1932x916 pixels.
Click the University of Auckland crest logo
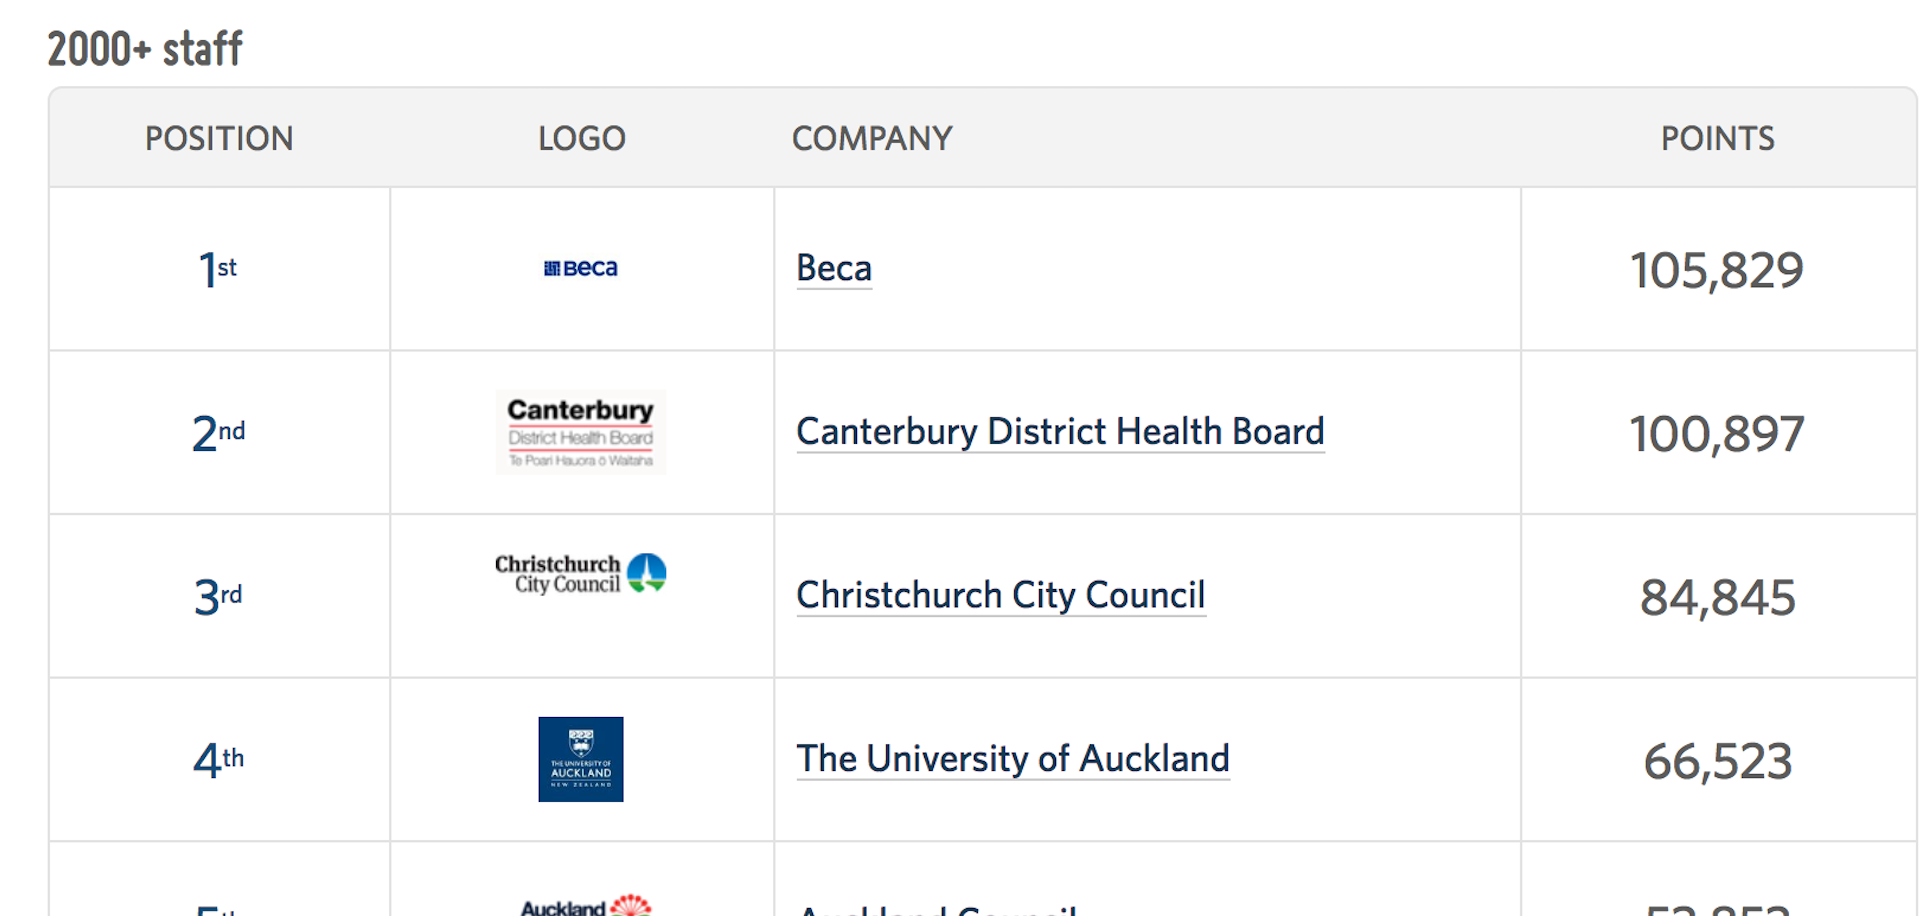click(x=580, y=759)
